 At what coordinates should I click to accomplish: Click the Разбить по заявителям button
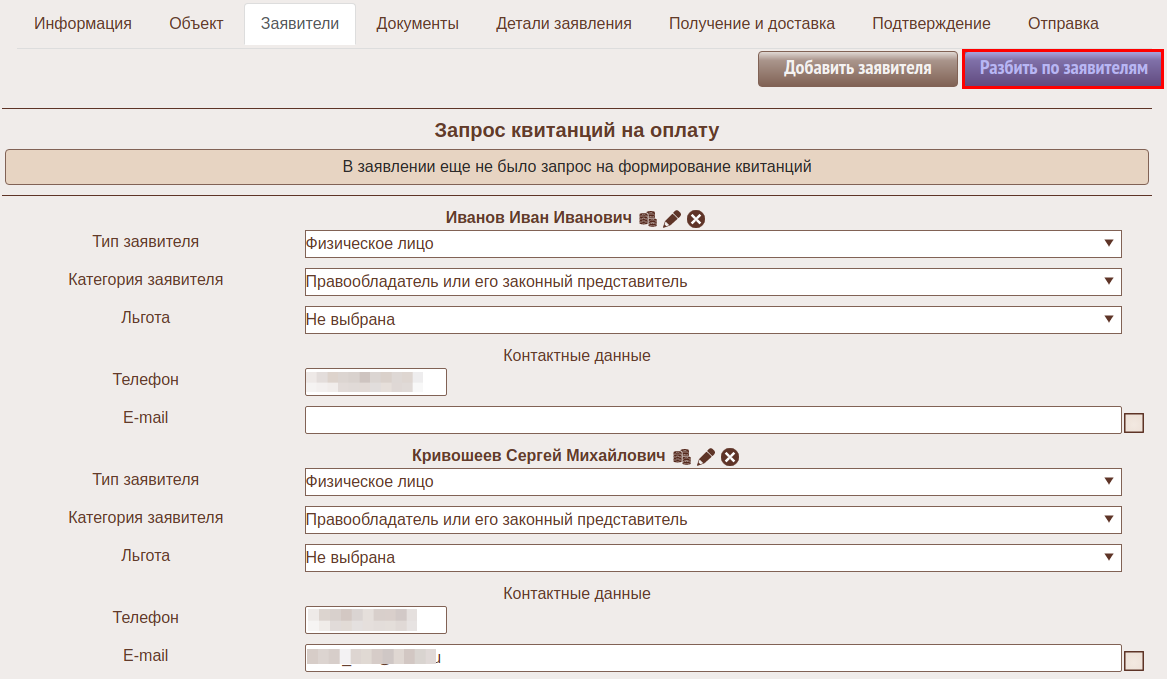[1063, 69]
